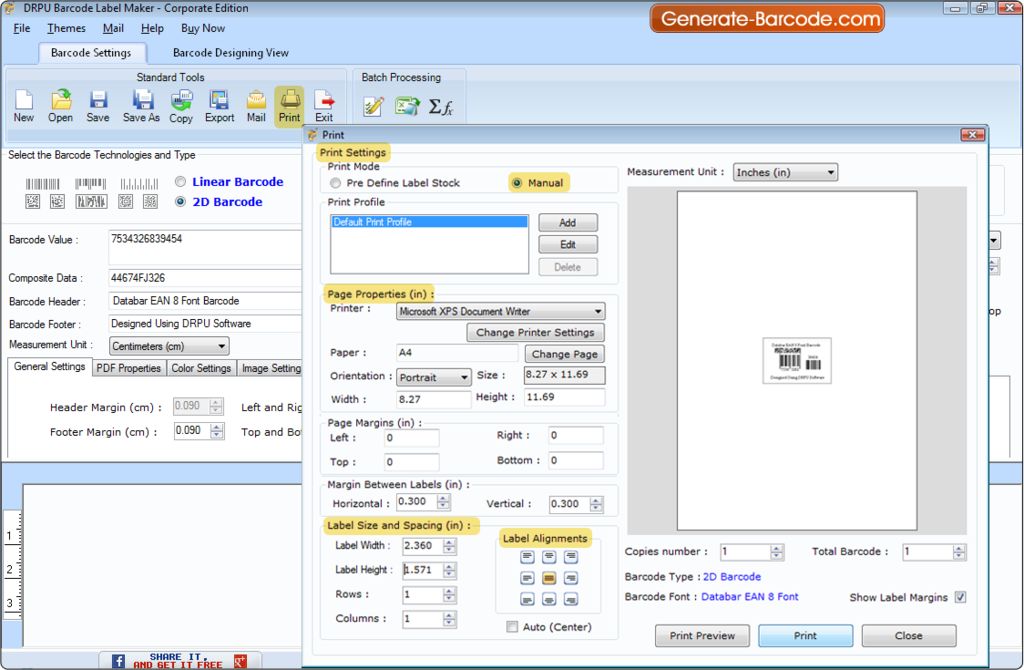The height and width of the screenshot is (670, 1024).
Task: Open Measurement Unit Inches dropdown
Action: 785,172
